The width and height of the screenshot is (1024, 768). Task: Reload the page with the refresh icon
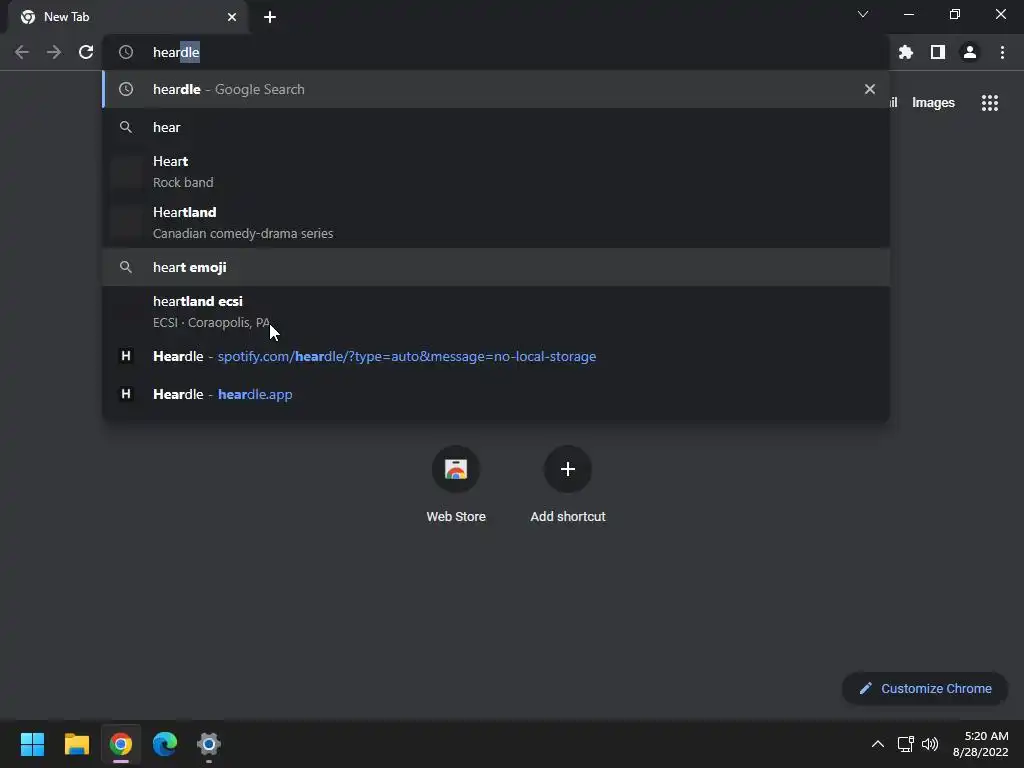[x=86, y=52]
